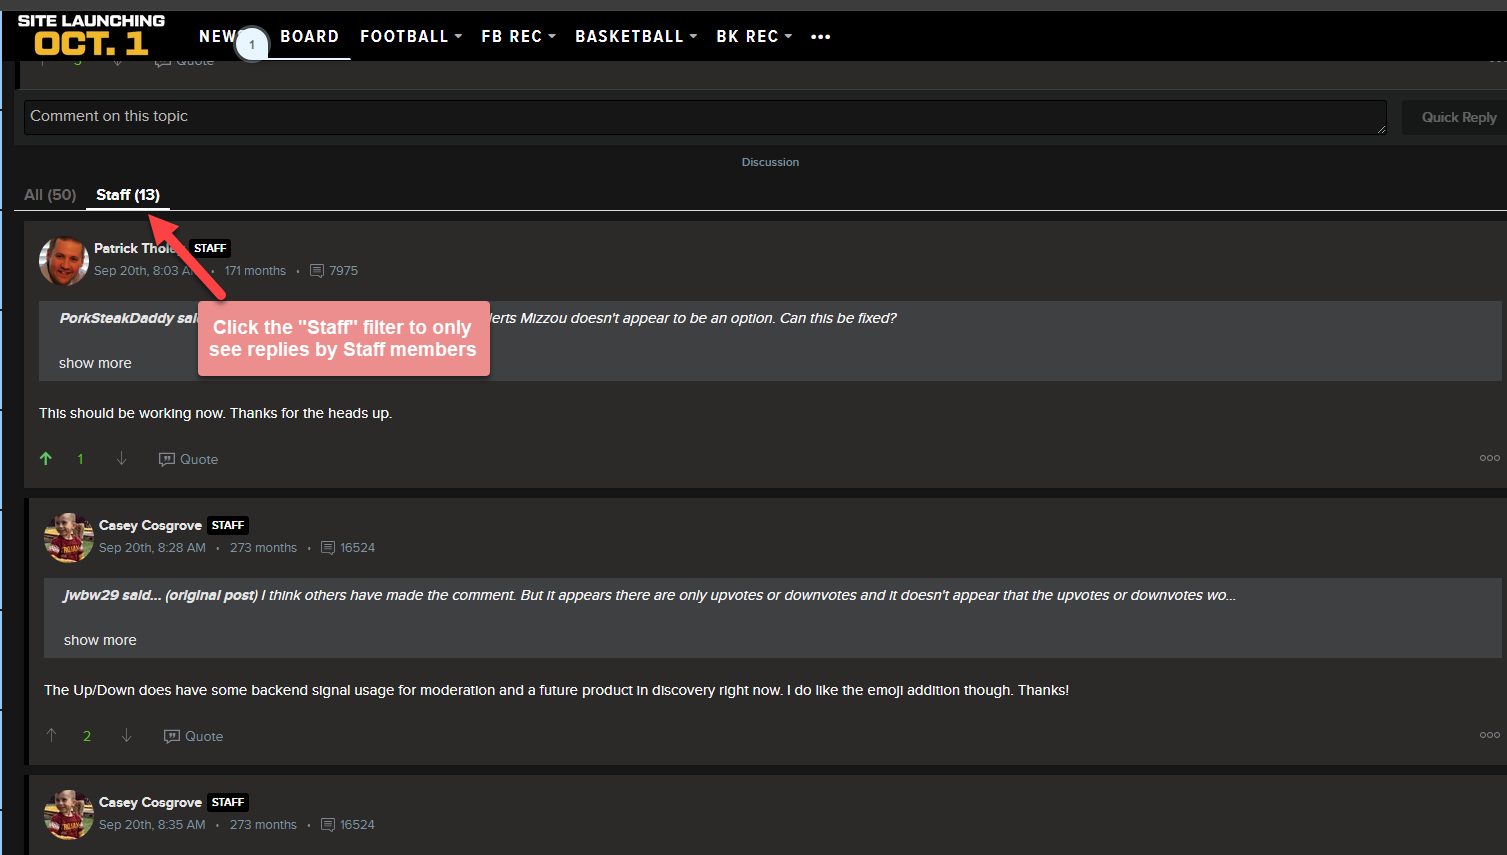1507x855 pixels.
Task: Open the FOOTBALL dropdown menu
Action: coord(409,36)
